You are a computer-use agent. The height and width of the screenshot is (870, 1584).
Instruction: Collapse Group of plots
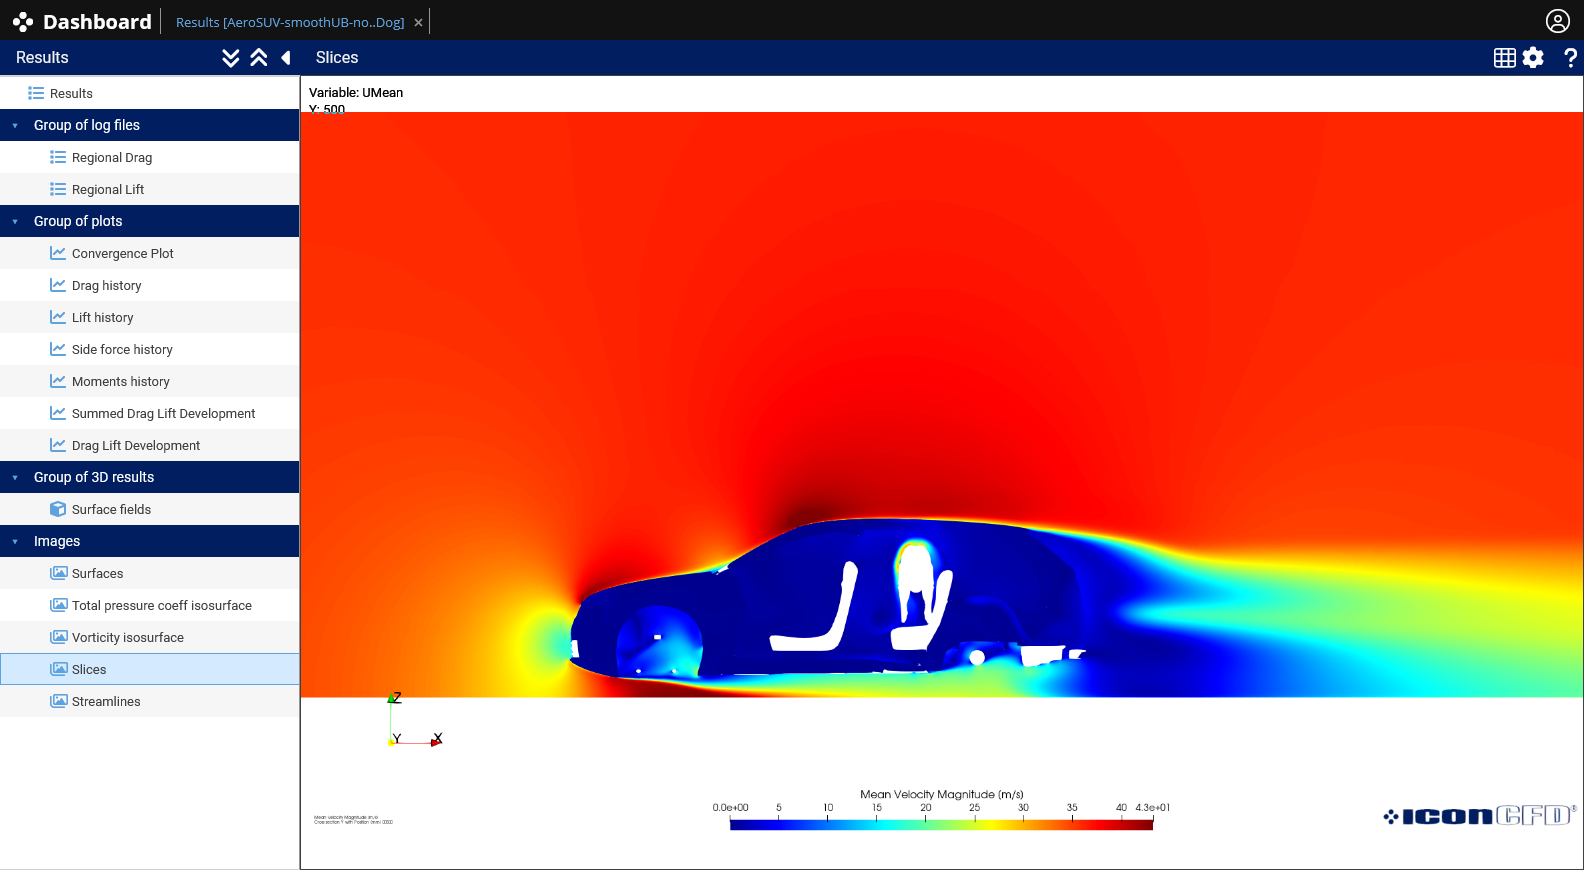150,221
